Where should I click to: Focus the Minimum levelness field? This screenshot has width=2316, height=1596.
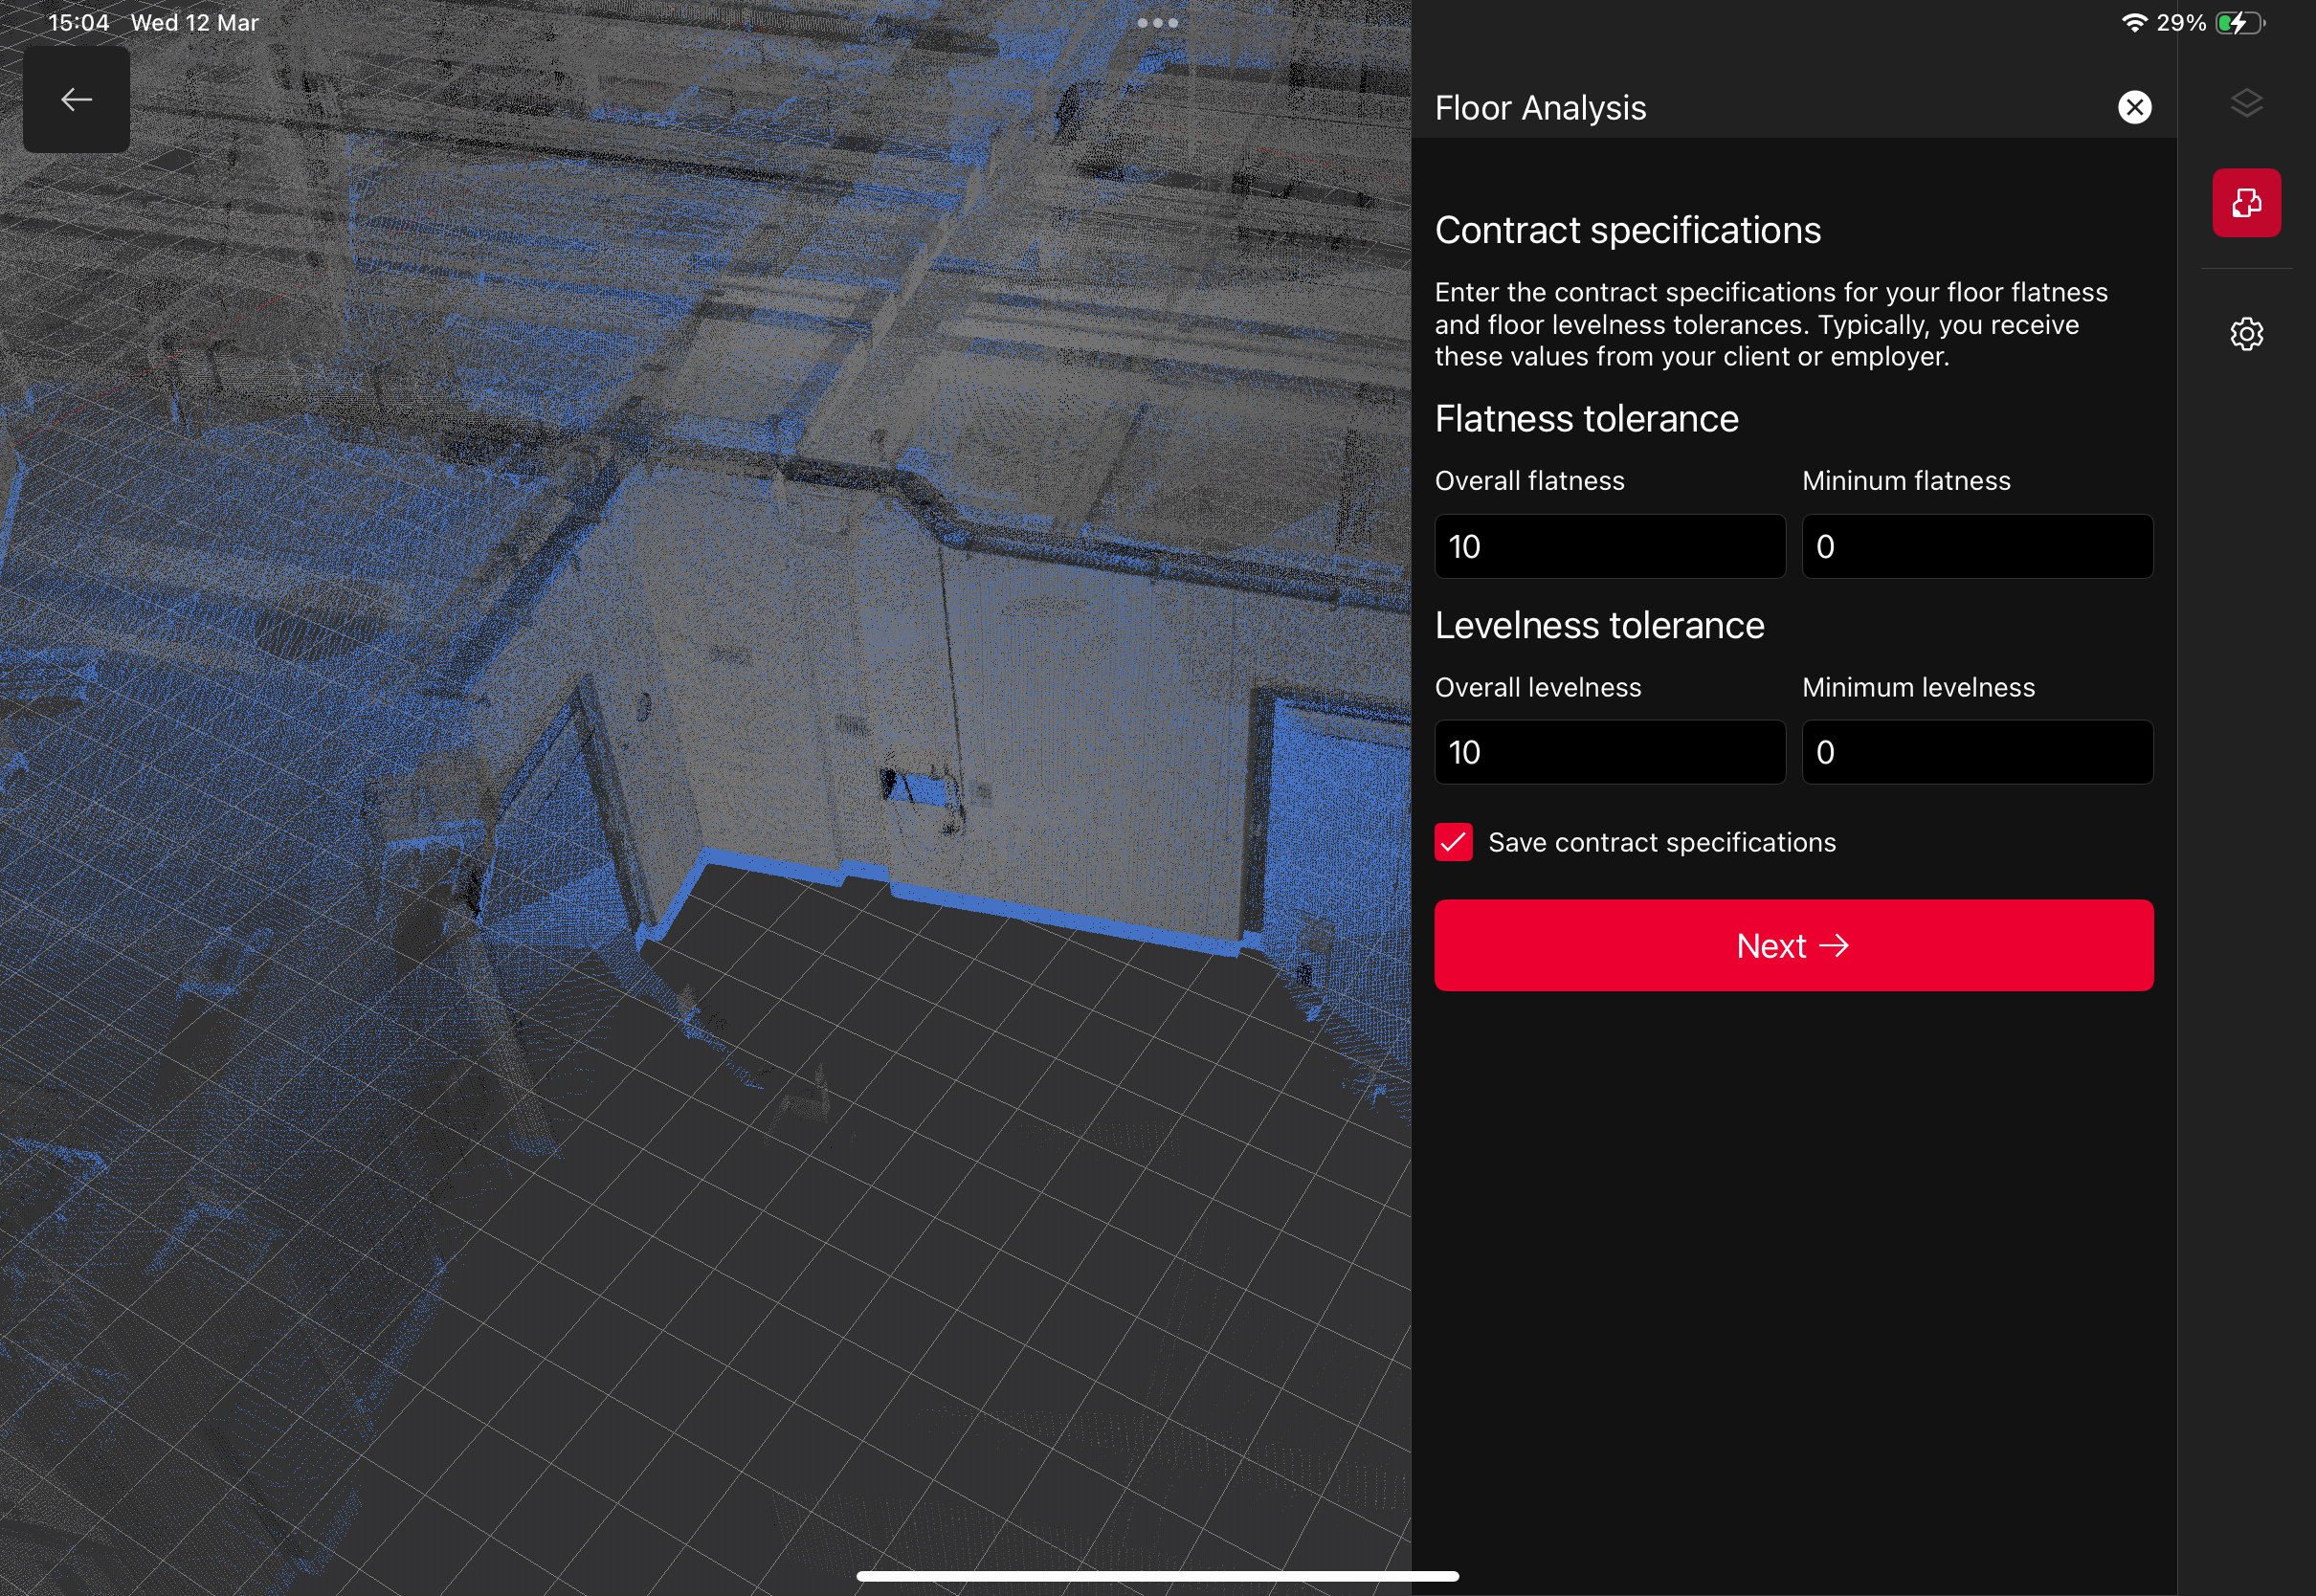tap(1976, 752)
